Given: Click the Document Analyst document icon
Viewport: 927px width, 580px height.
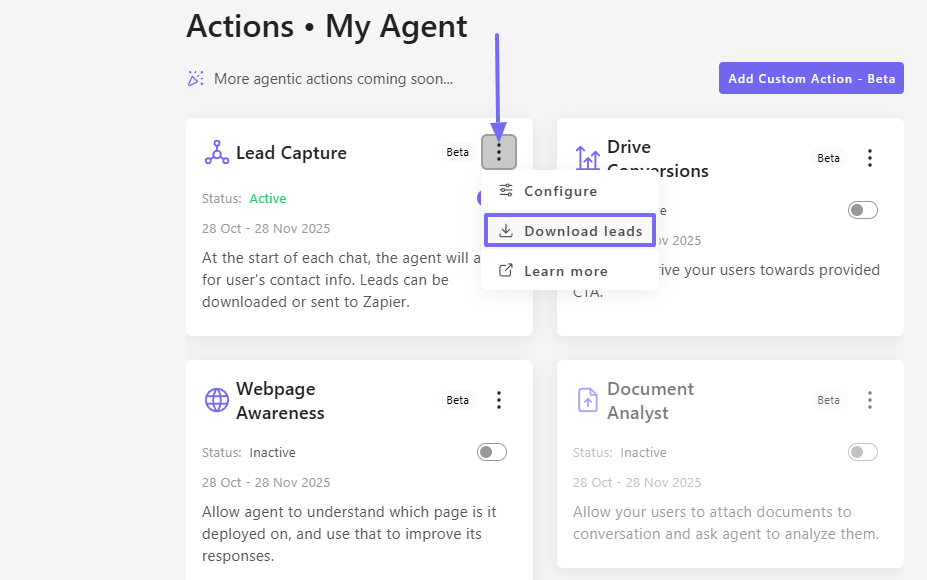Looking at the screenshot, I should click(x=588, y=400).
